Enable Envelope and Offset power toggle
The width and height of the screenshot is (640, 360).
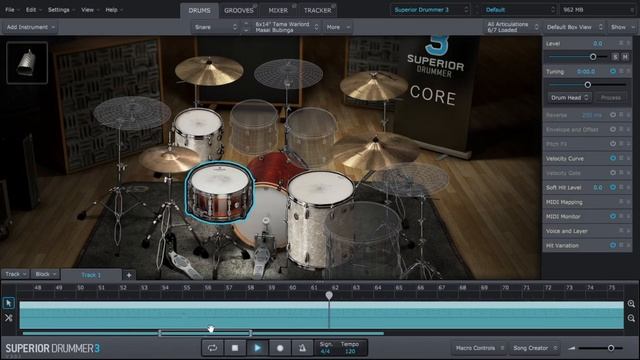tap(613, 129)
